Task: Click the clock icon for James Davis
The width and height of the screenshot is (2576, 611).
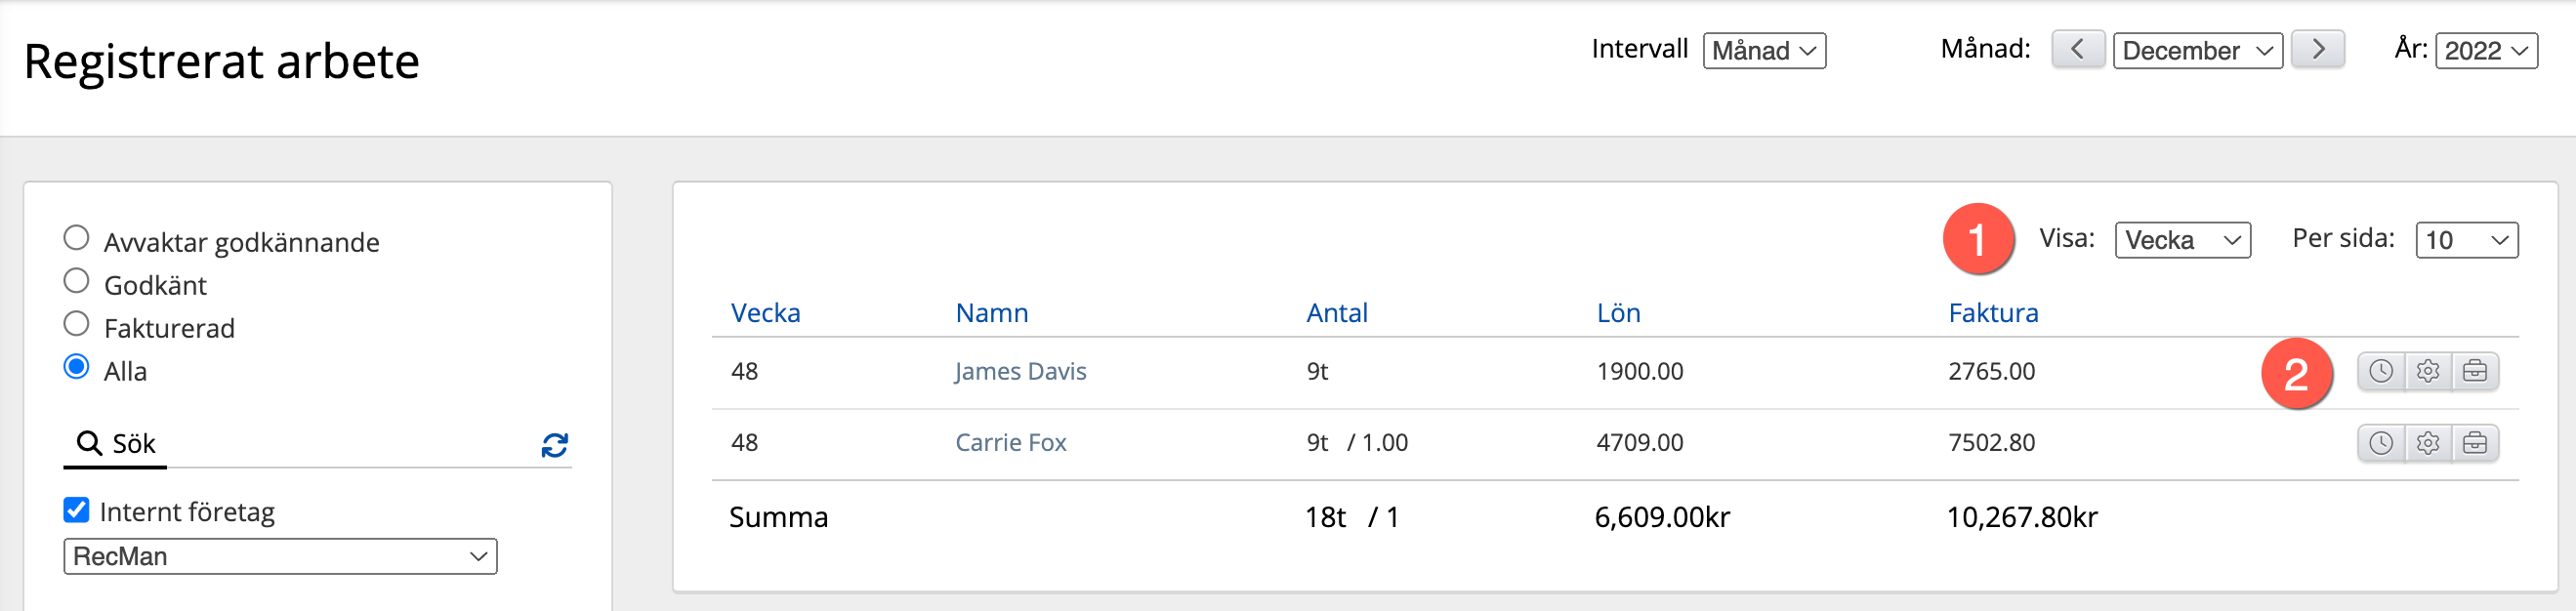Action: point(2381,372)
